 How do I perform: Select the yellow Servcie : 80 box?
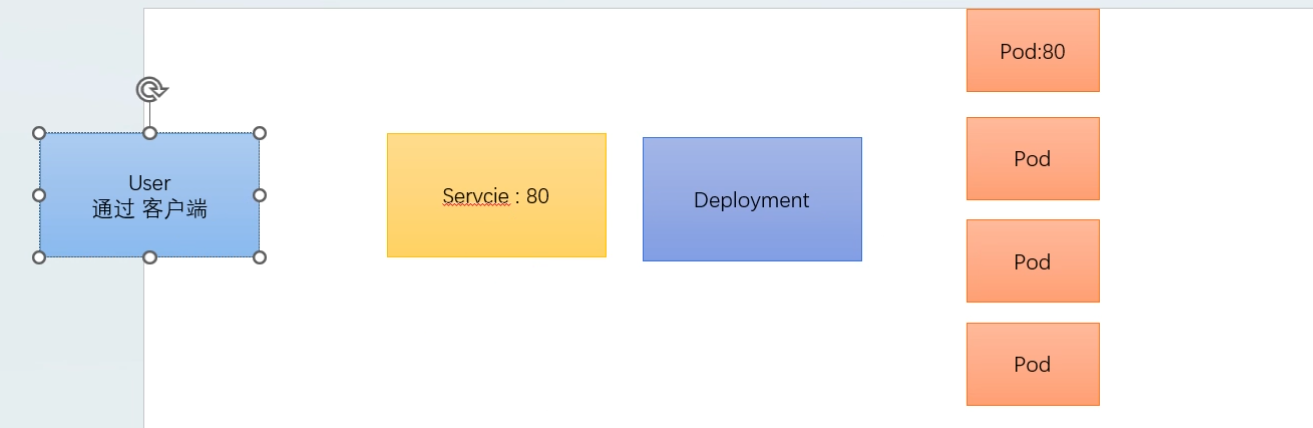pyautogui.click(x=496, y=225)
